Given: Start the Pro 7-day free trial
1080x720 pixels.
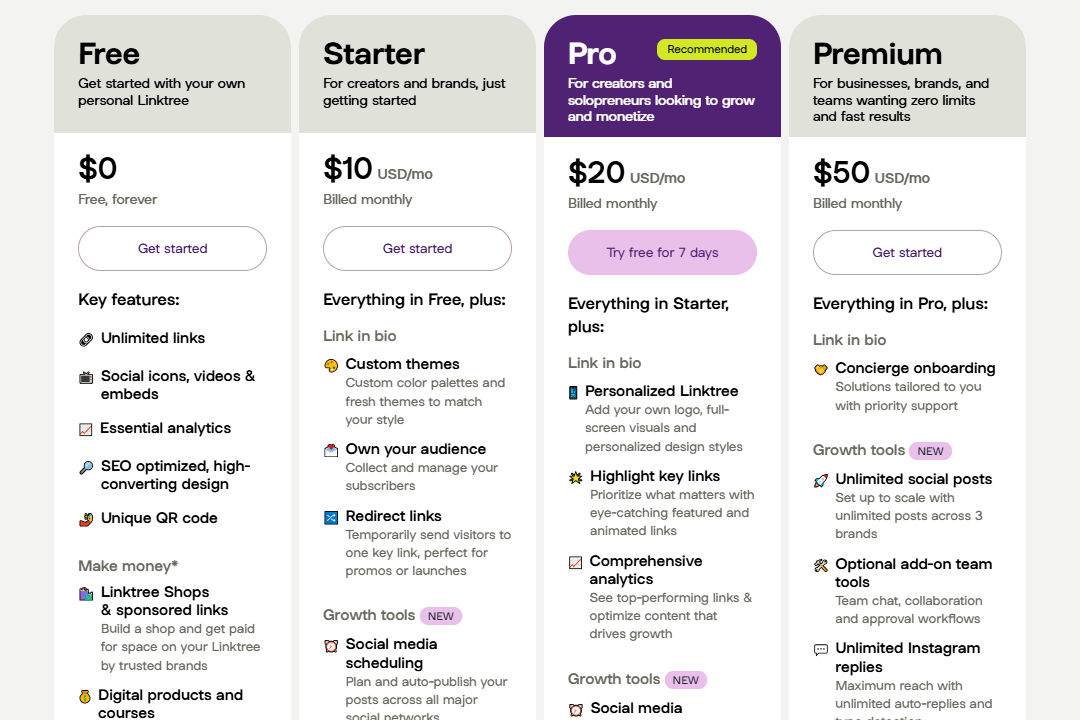Looking at the screenshot, I should [x=662, y=252].
